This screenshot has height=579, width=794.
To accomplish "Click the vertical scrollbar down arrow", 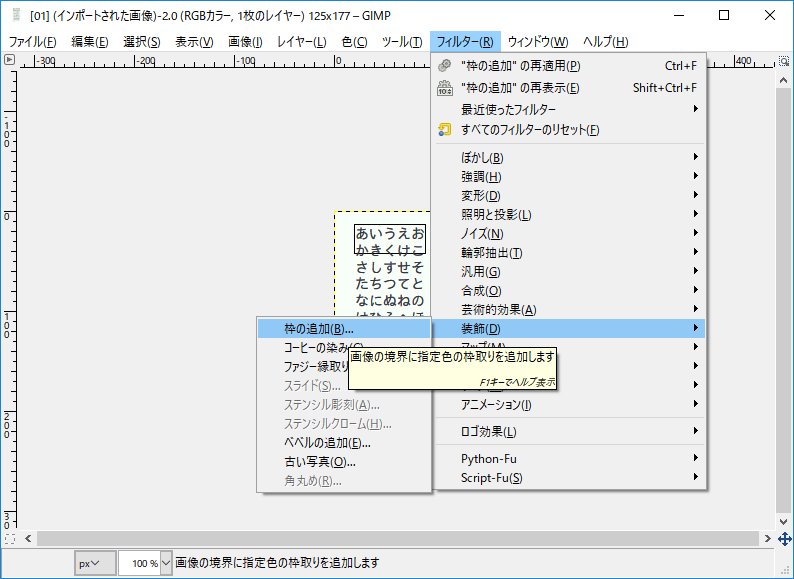I will point(783,522).
